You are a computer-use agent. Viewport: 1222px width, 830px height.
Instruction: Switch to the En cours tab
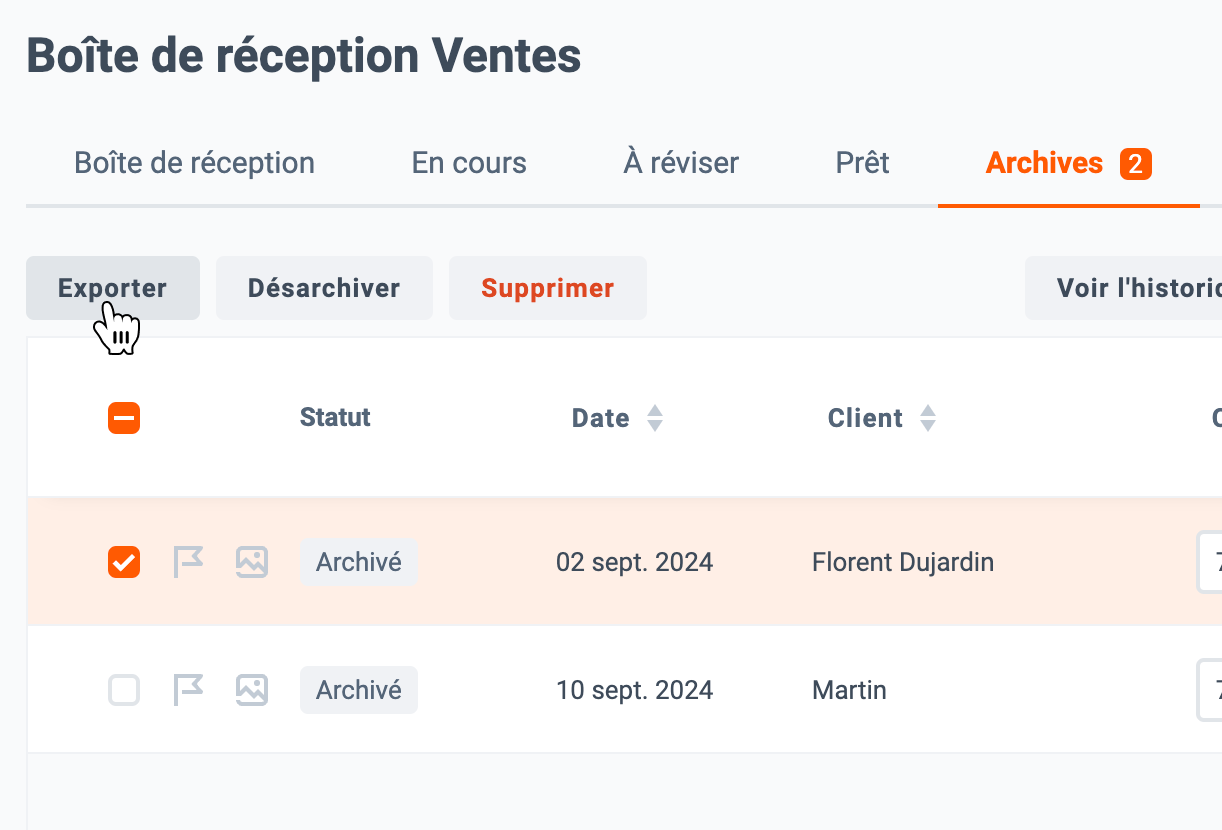coord(469,163)
